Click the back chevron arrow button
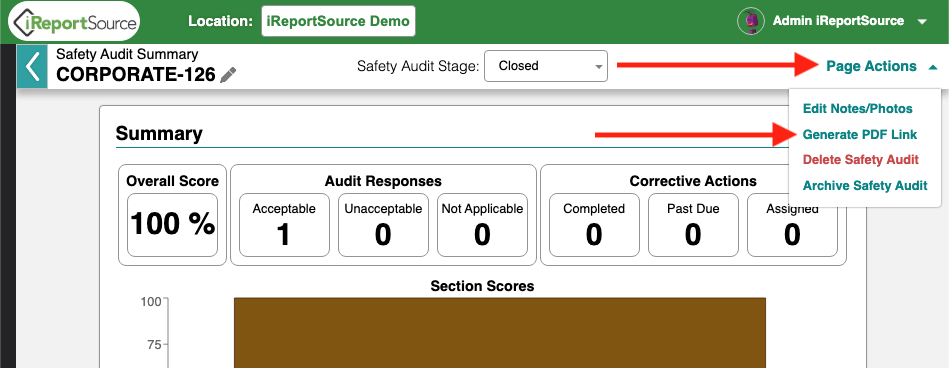The image size is (949, 368). point(32,67)
